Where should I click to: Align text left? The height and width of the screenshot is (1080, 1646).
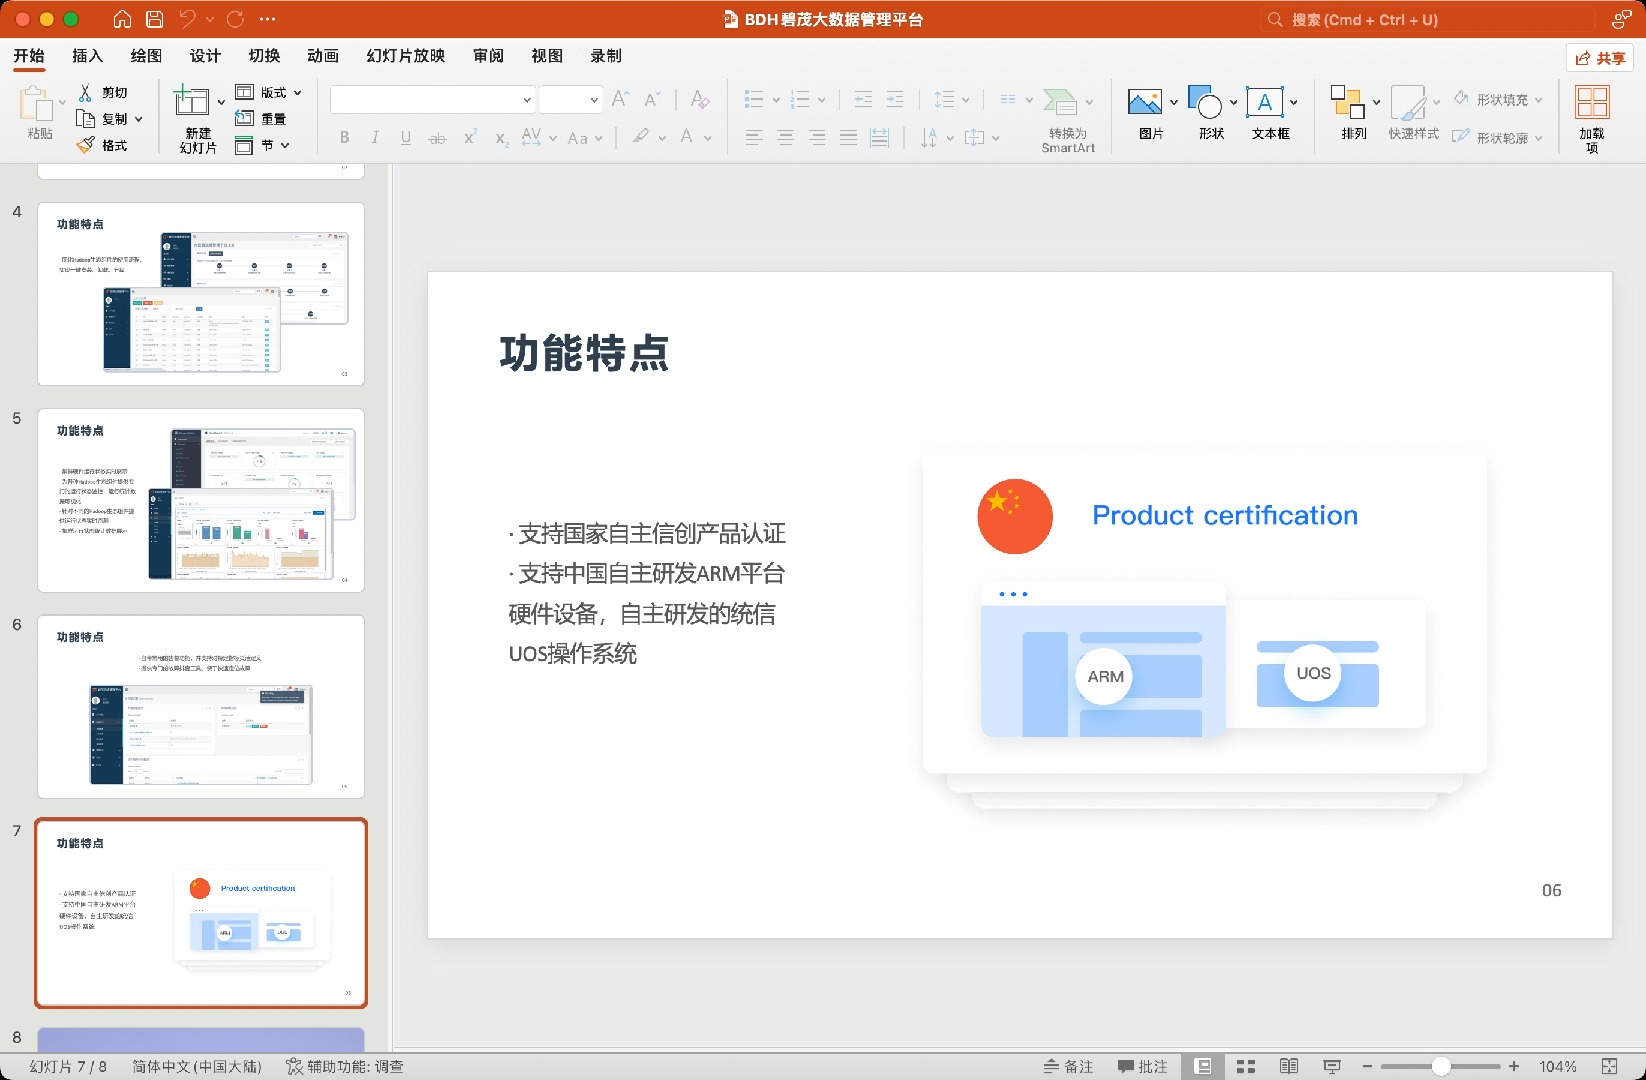point(754,137)
